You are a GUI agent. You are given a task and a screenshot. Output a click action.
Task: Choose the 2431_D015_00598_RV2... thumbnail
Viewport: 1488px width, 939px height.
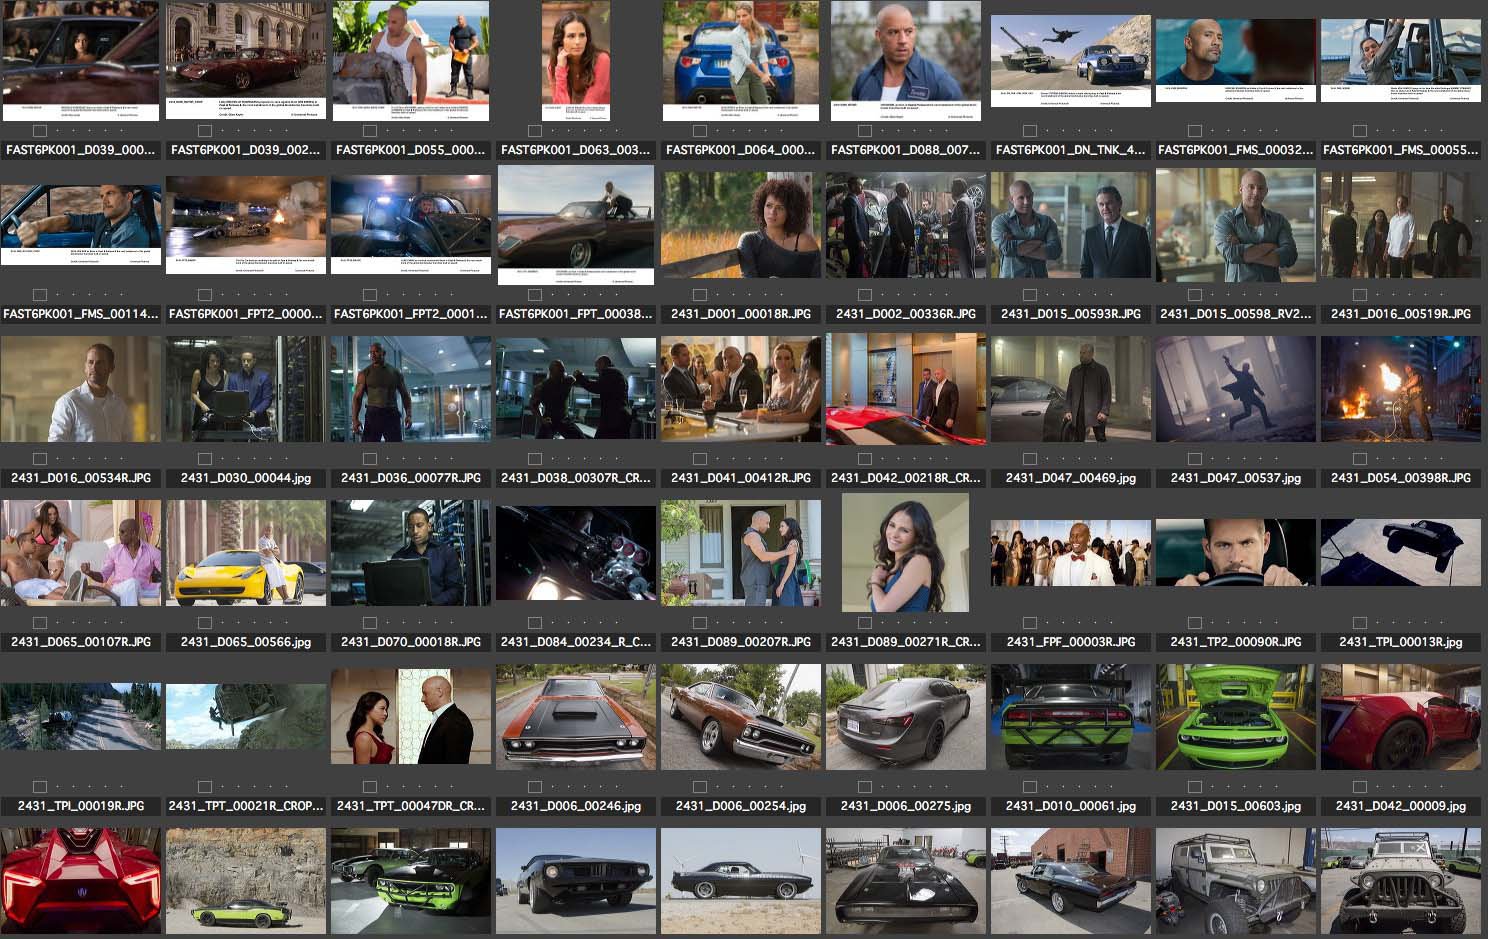(x=1236, y=225)
